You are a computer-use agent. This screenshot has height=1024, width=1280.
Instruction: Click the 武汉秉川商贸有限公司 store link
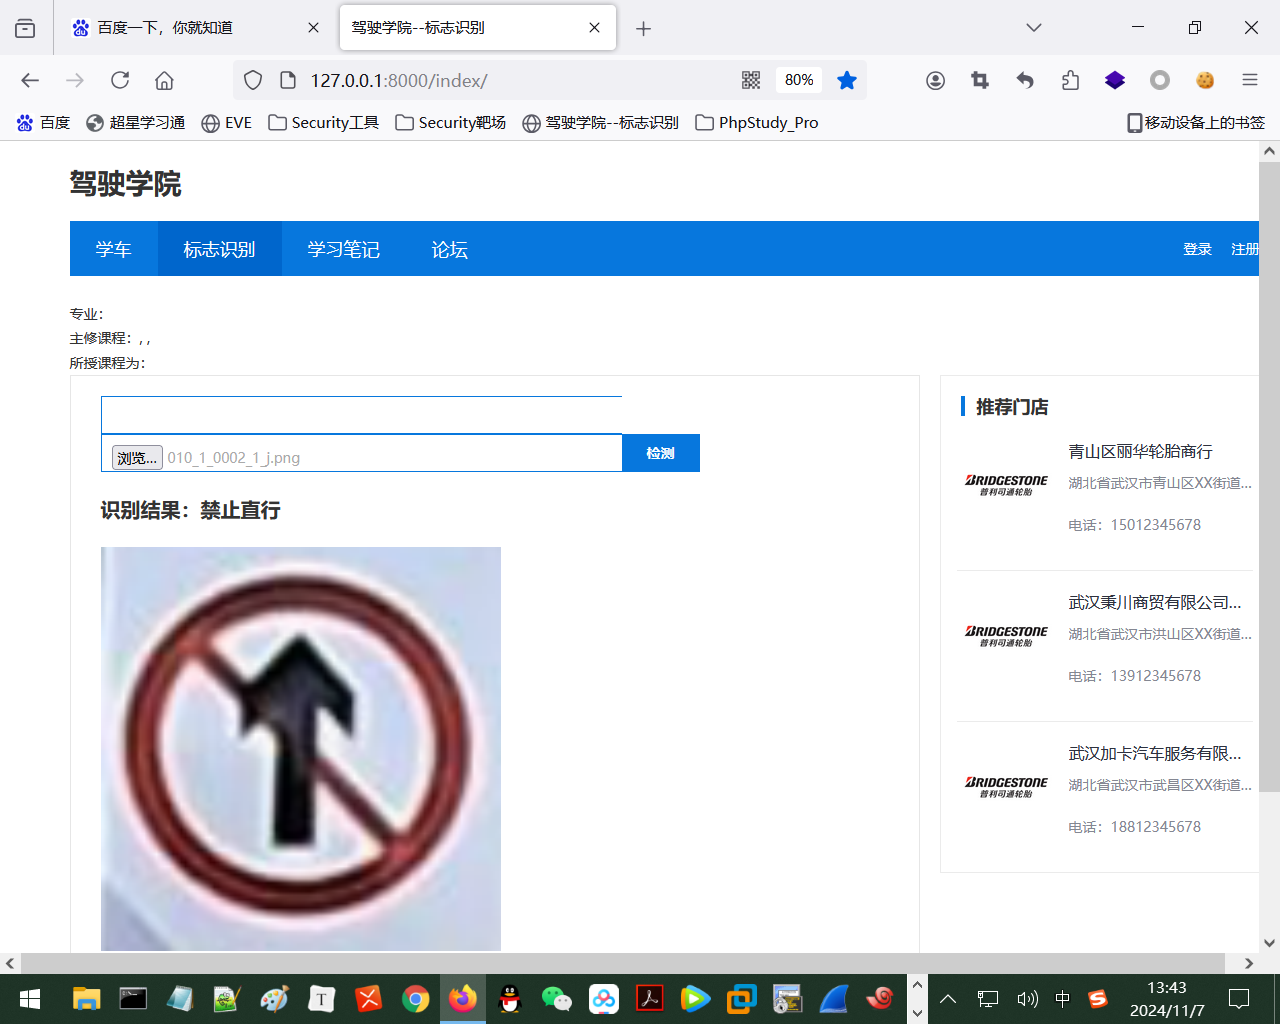pos(1154,603)
